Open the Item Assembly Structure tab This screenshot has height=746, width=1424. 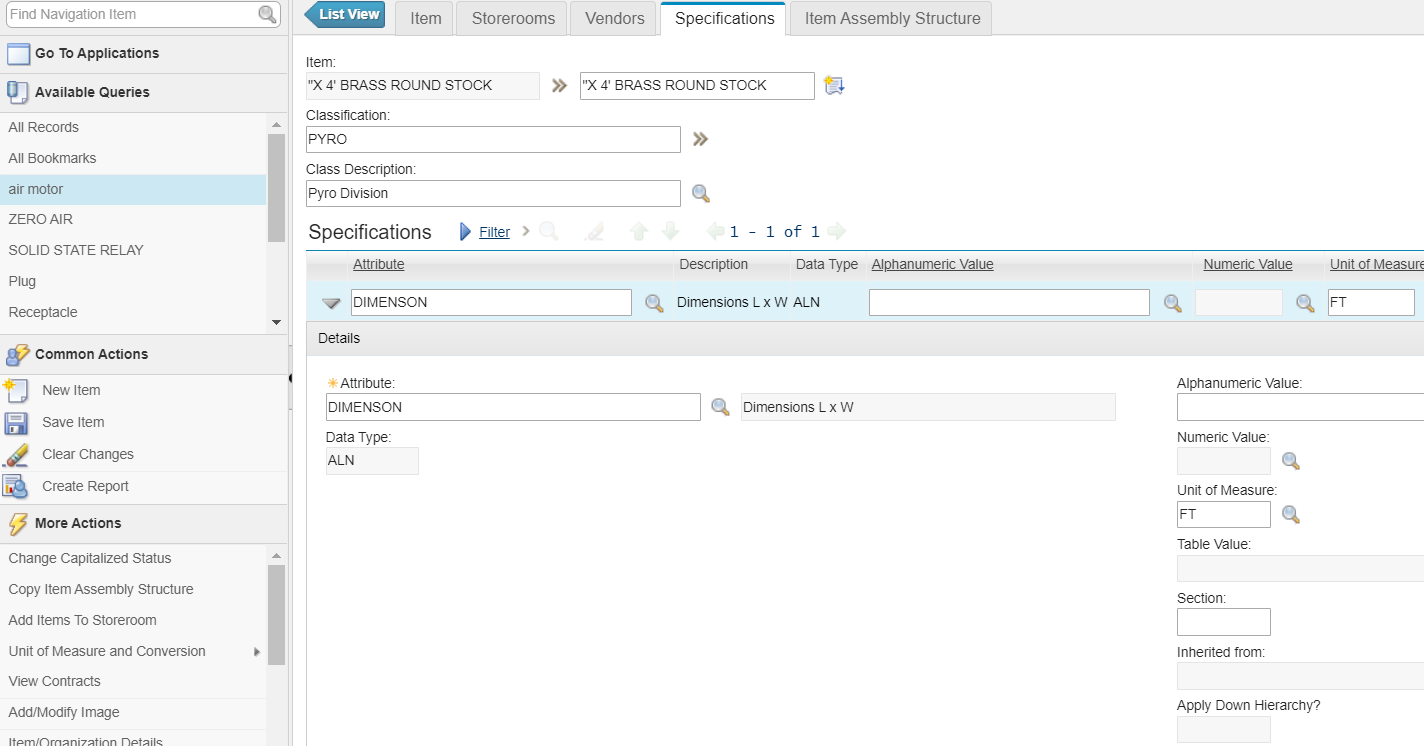tap(892, 18)
